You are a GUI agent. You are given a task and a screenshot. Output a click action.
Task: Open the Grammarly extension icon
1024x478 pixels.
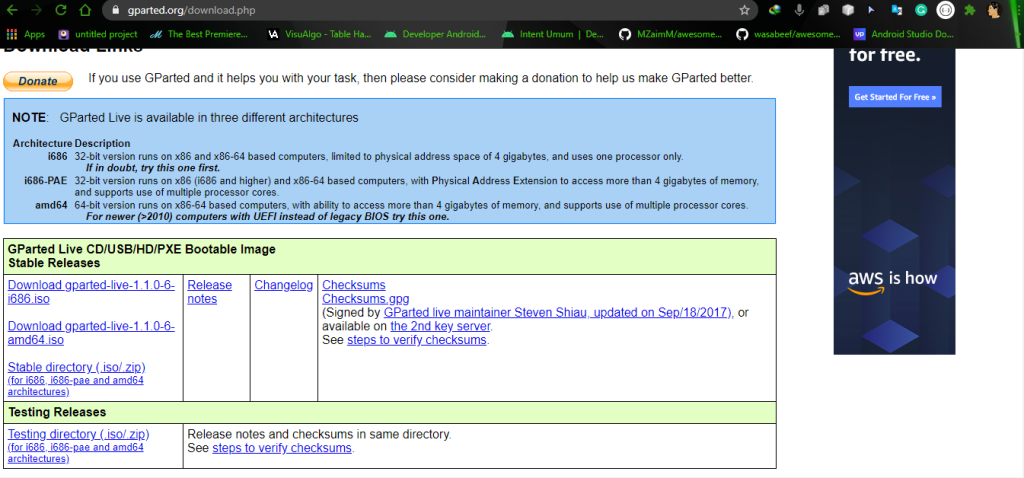pyautogui.click(x=919, y=10)
